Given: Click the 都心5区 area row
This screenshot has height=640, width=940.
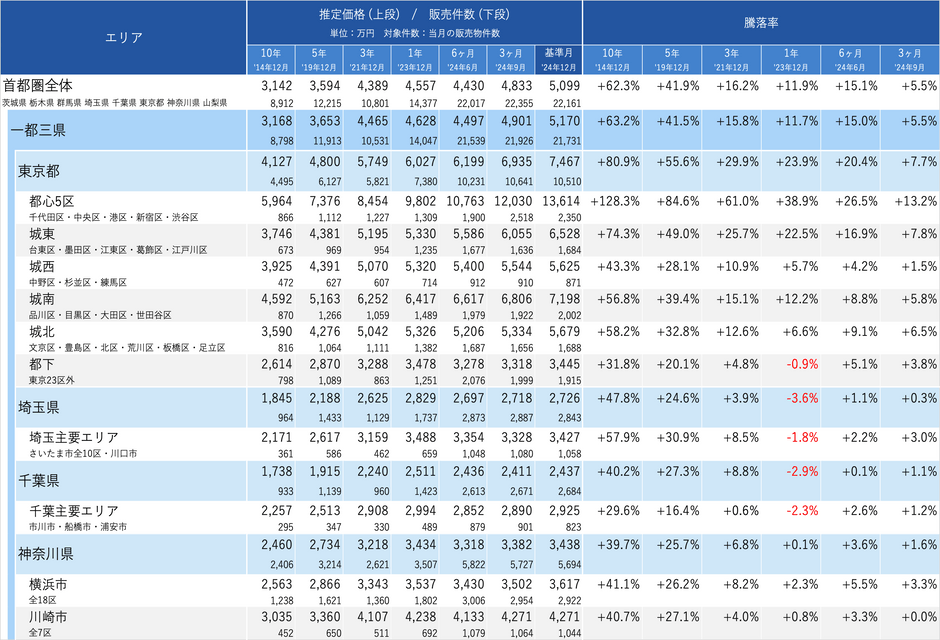Looking at the screenshot, I should pyautogui.click(x=477, y=207).
